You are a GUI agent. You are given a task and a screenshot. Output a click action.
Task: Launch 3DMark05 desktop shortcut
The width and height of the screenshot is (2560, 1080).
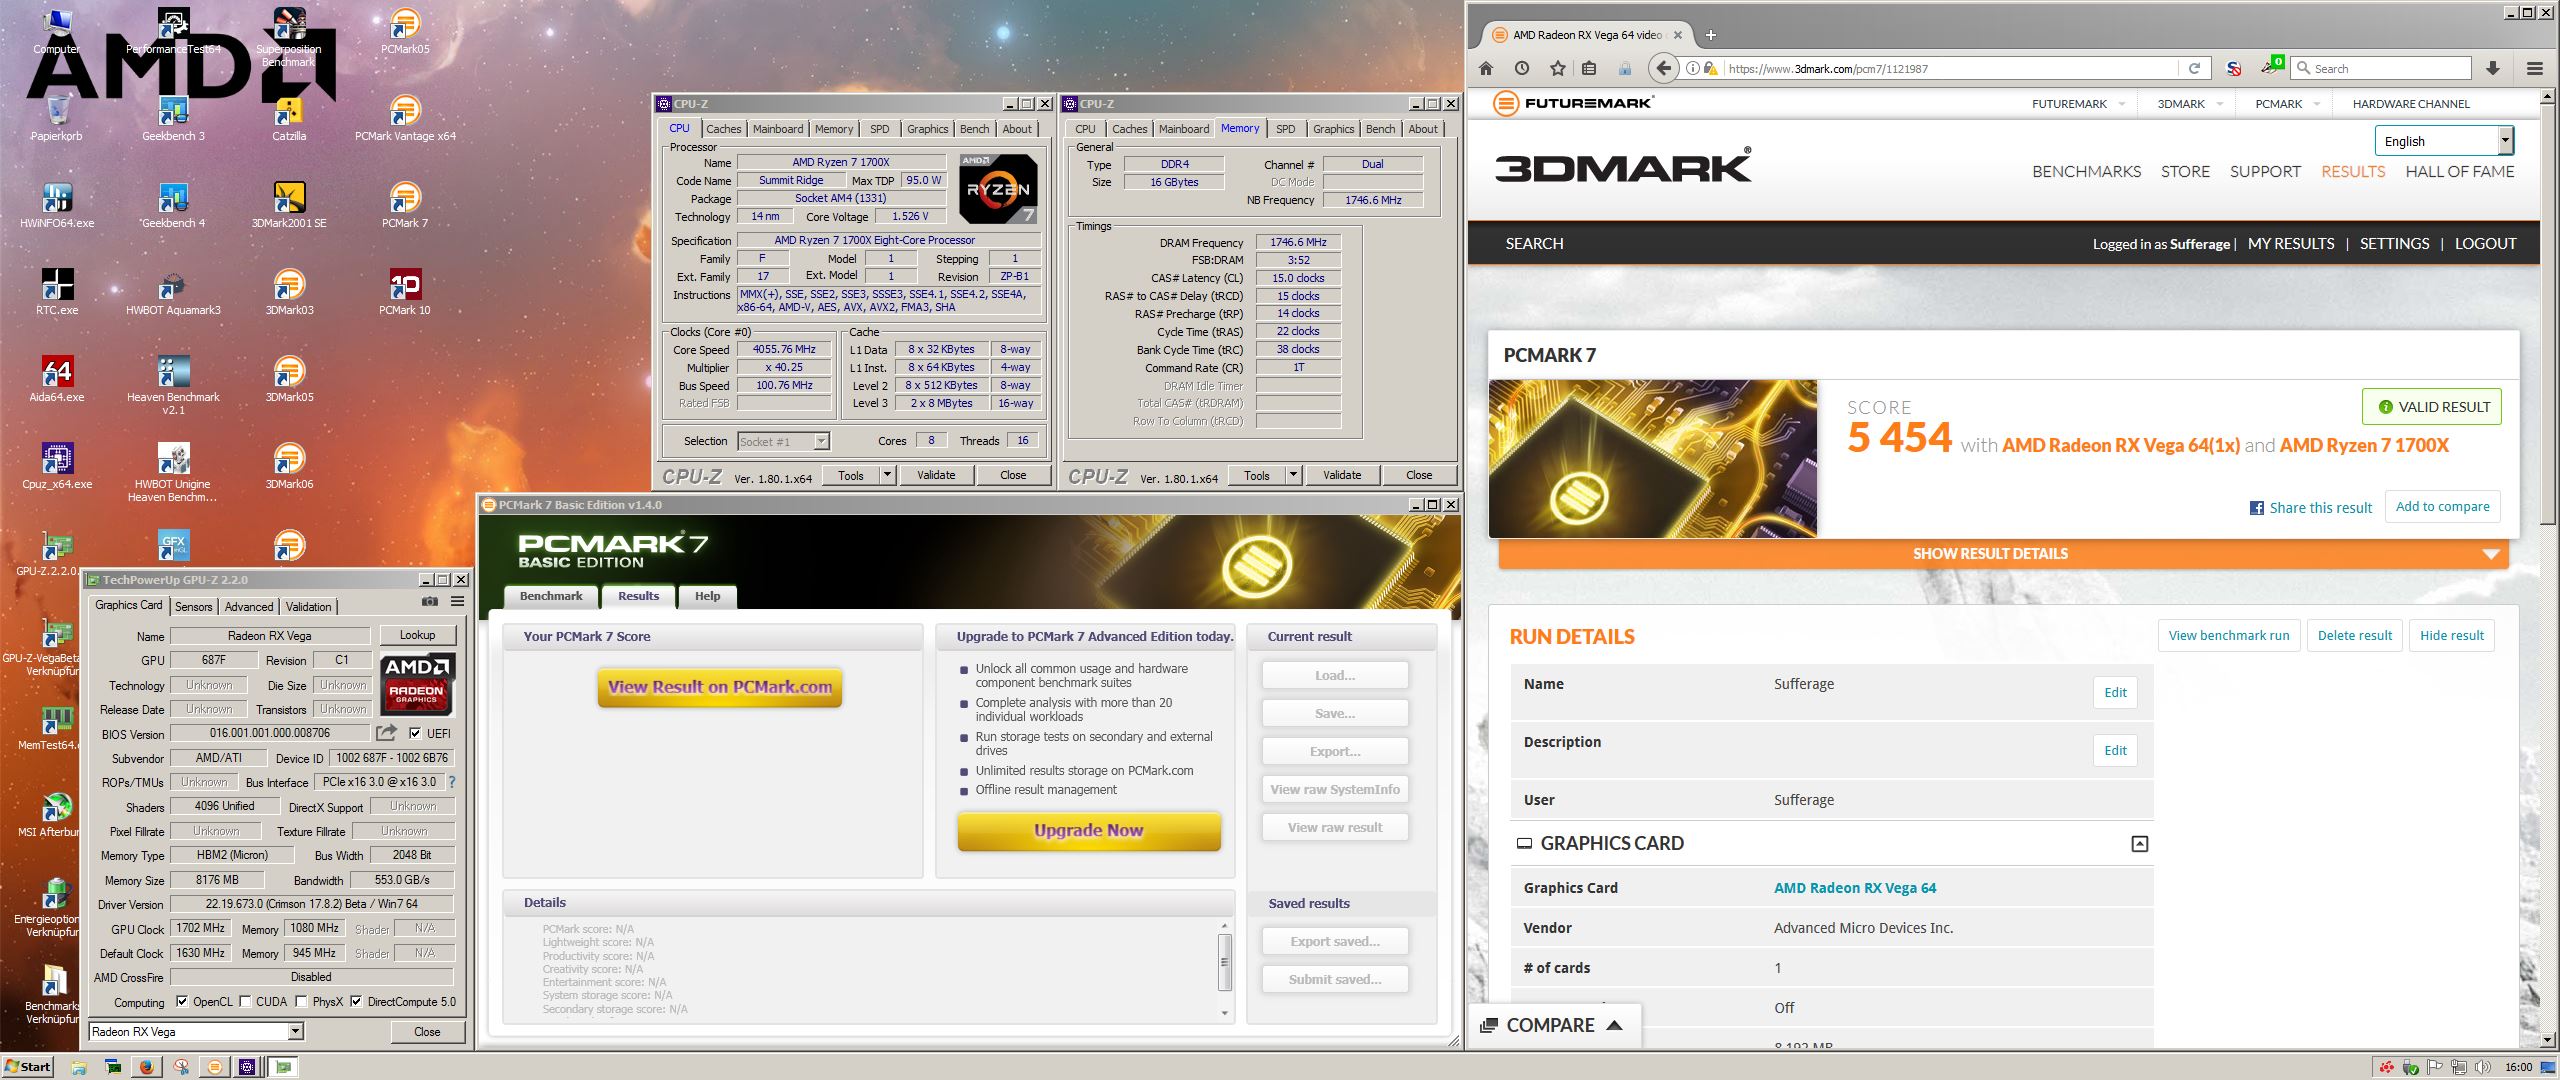tap(289, 378)
